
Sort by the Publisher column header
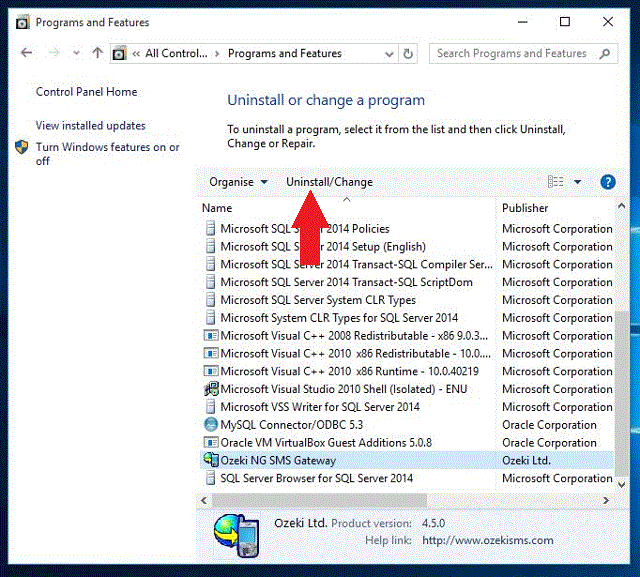pyautogui.click(x=525, y=208)
